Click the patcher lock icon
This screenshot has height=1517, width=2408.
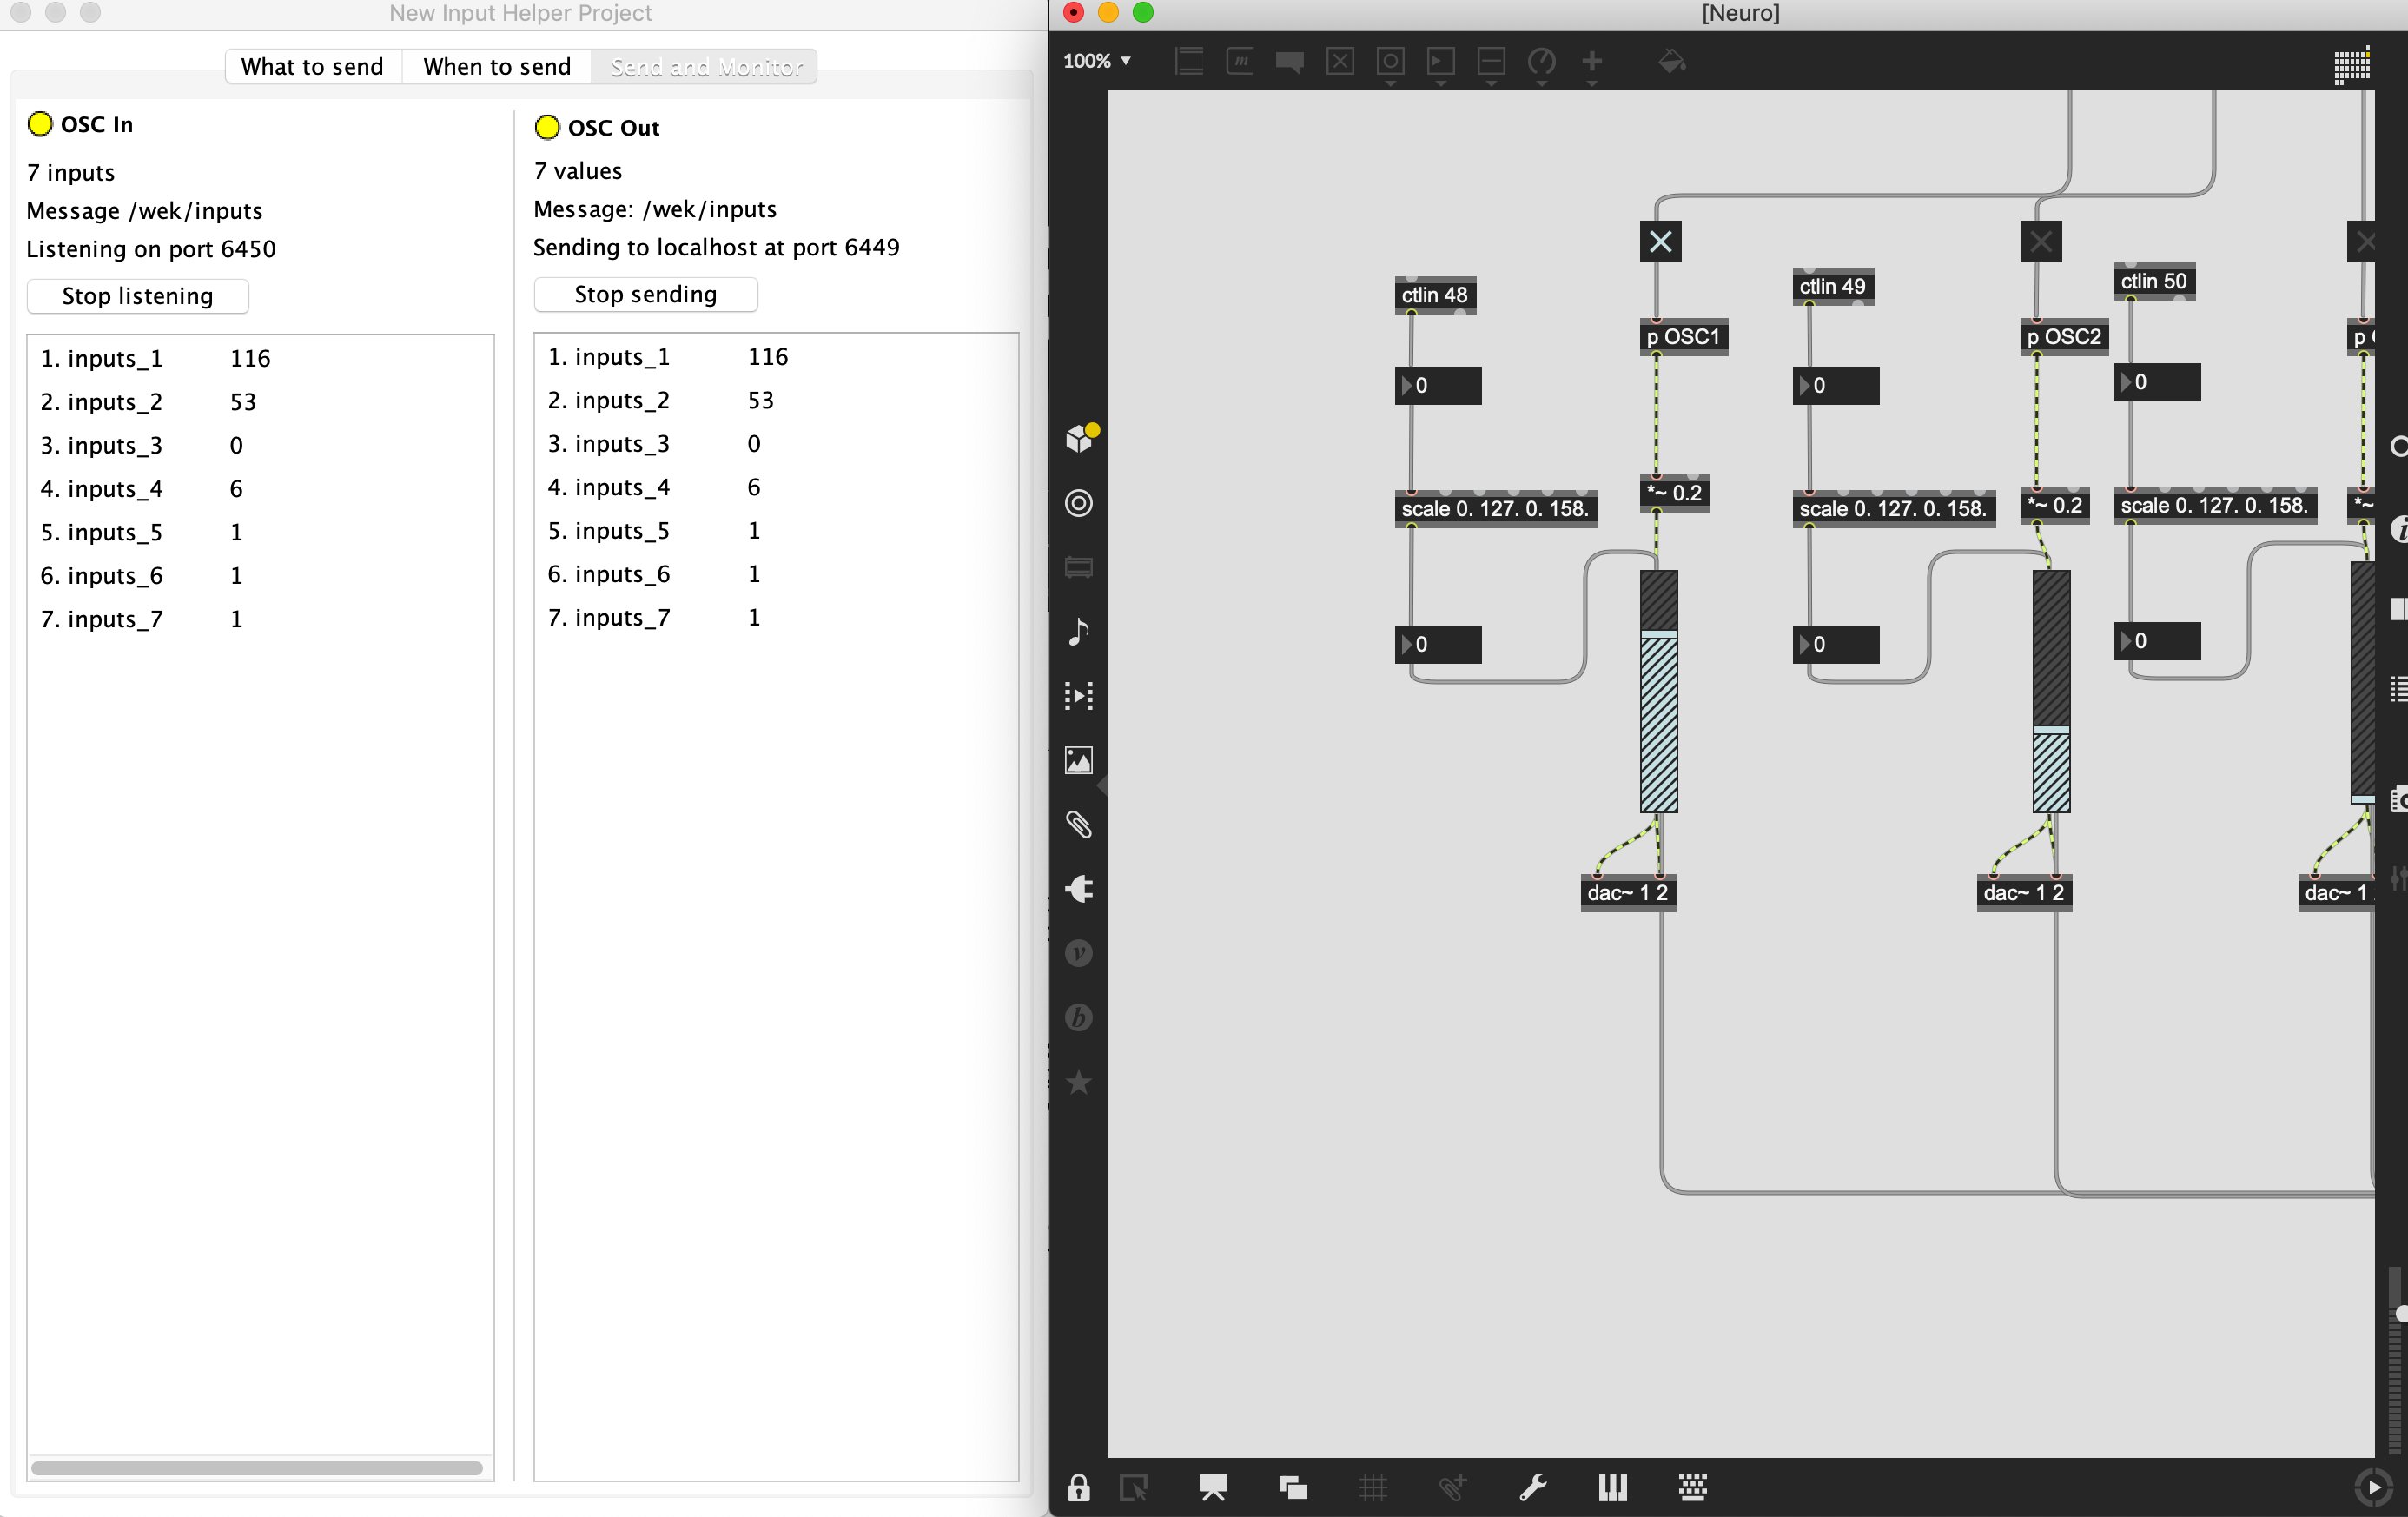pyautogui.click(x=1078, y=1488)
